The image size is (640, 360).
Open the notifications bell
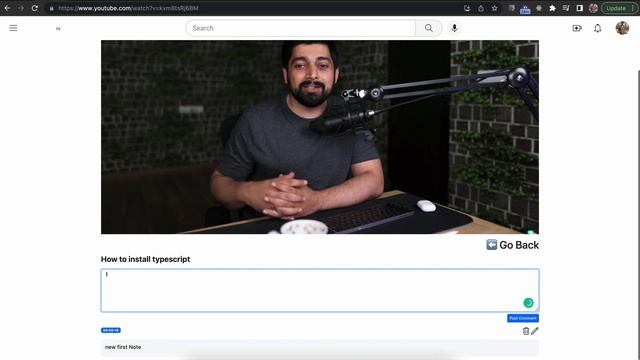pos(598,28)
